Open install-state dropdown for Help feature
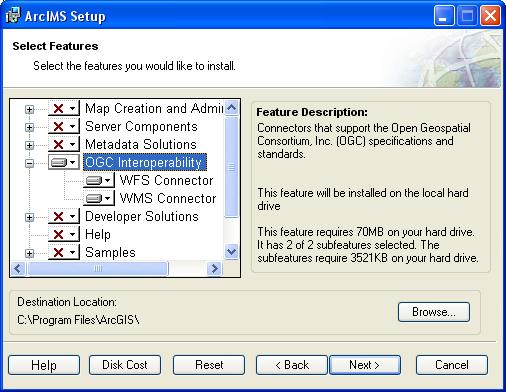 64,234
